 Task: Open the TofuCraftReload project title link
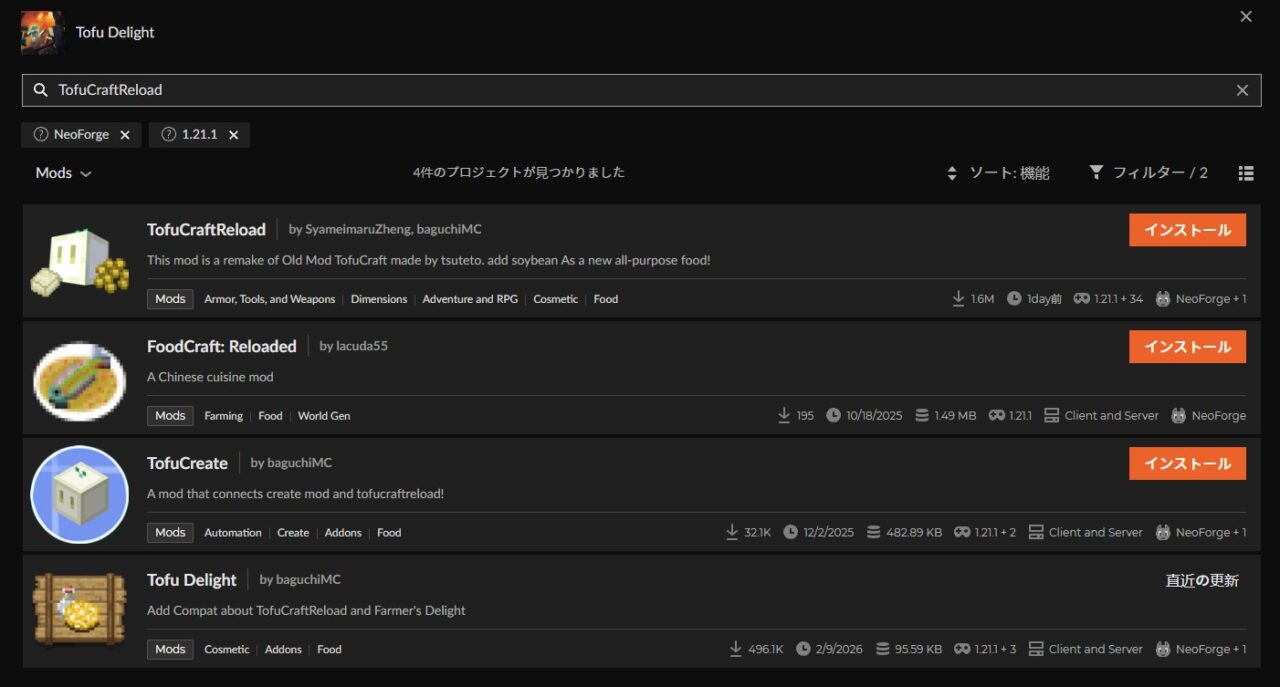click(x=206, y=230)
